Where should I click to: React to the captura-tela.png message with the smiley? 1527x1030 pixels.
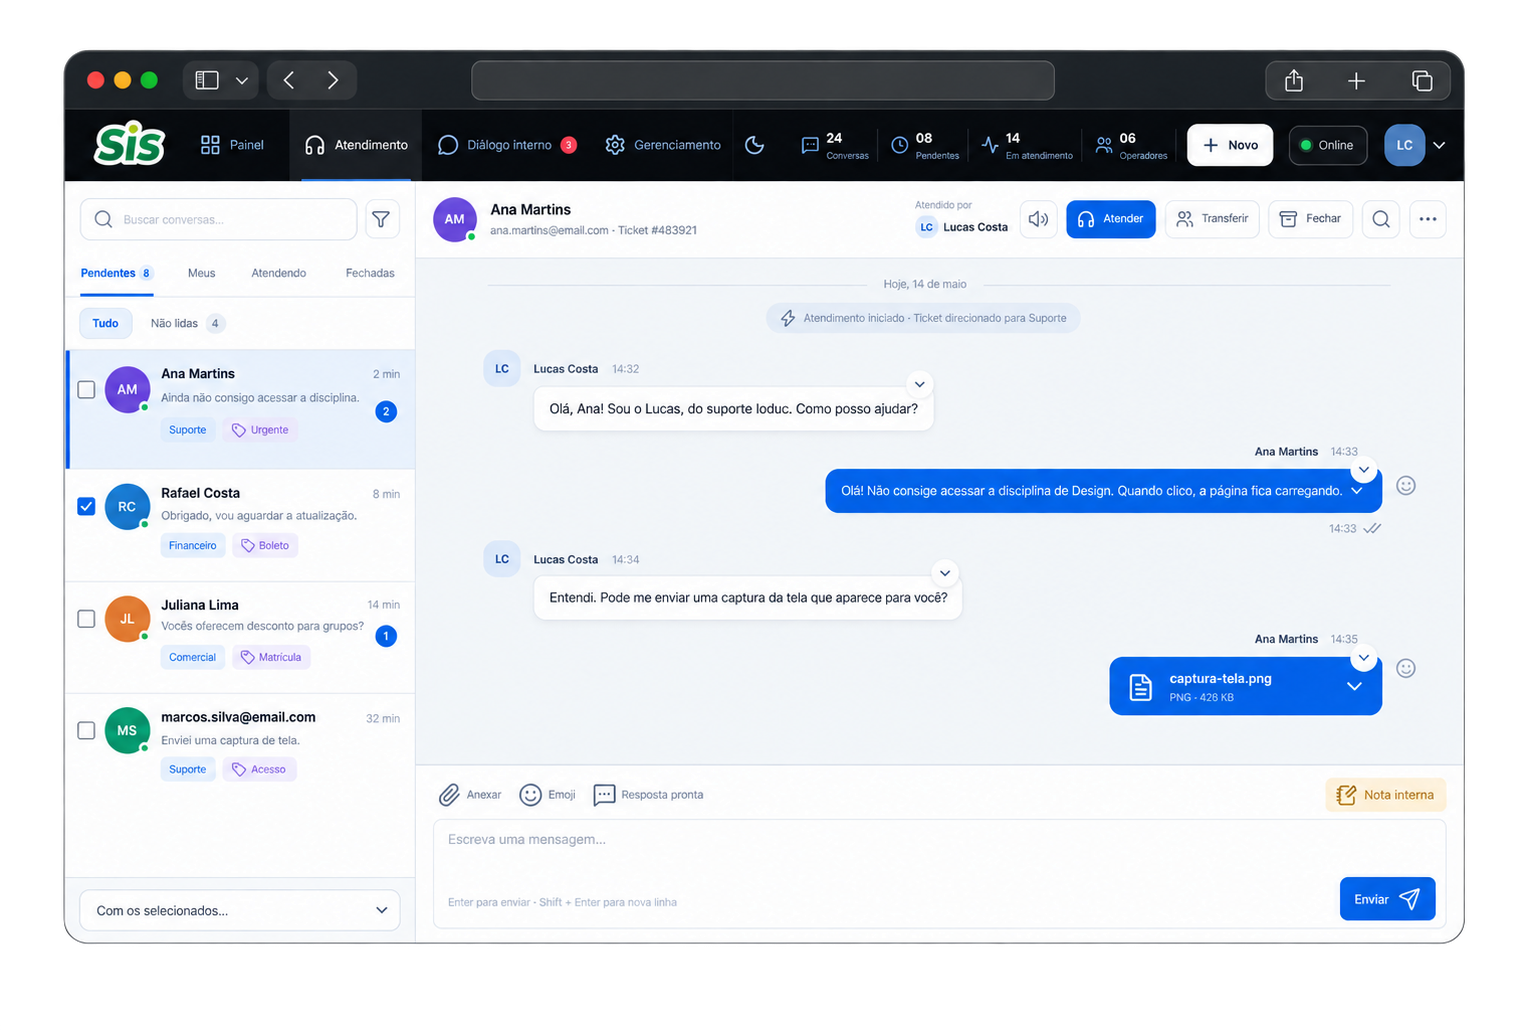[1406, 668]
